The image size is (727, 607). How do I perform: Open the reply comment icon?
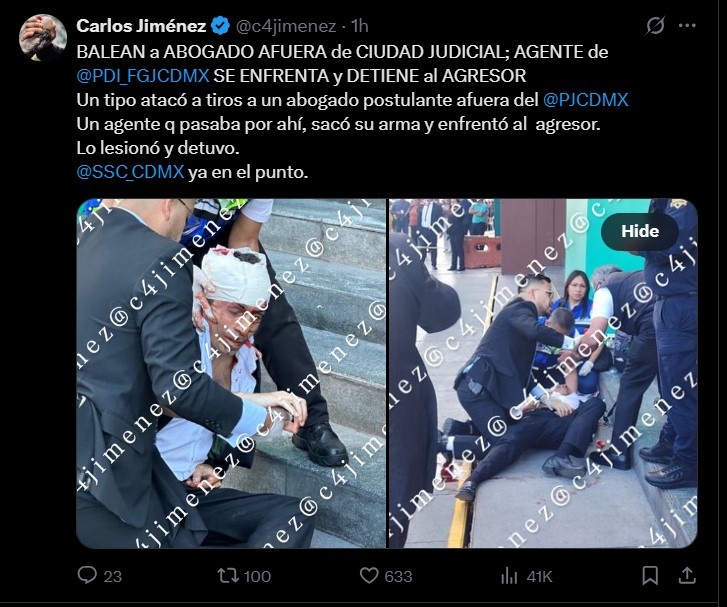(87, 575)
